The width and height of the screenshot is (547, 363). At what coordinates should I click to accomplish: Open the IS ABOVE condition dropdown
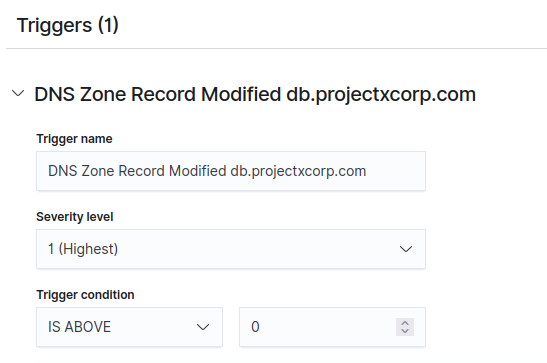tap(129, 327)
